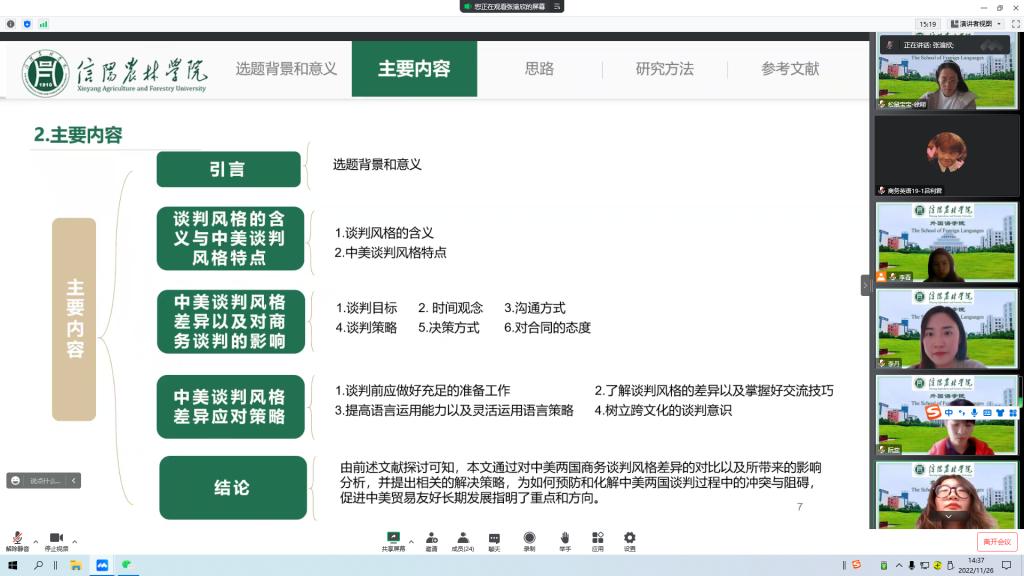Open the 演讲者视图 view layout dropdown
This screenshot has width=1024, height=576.
tap(977, 23)
